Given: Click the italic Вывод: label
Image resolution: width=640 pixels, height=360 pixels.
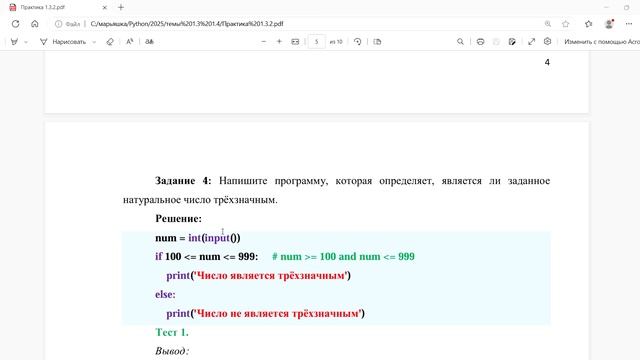Looking at the screenshot, I should (x=172, y=351).
